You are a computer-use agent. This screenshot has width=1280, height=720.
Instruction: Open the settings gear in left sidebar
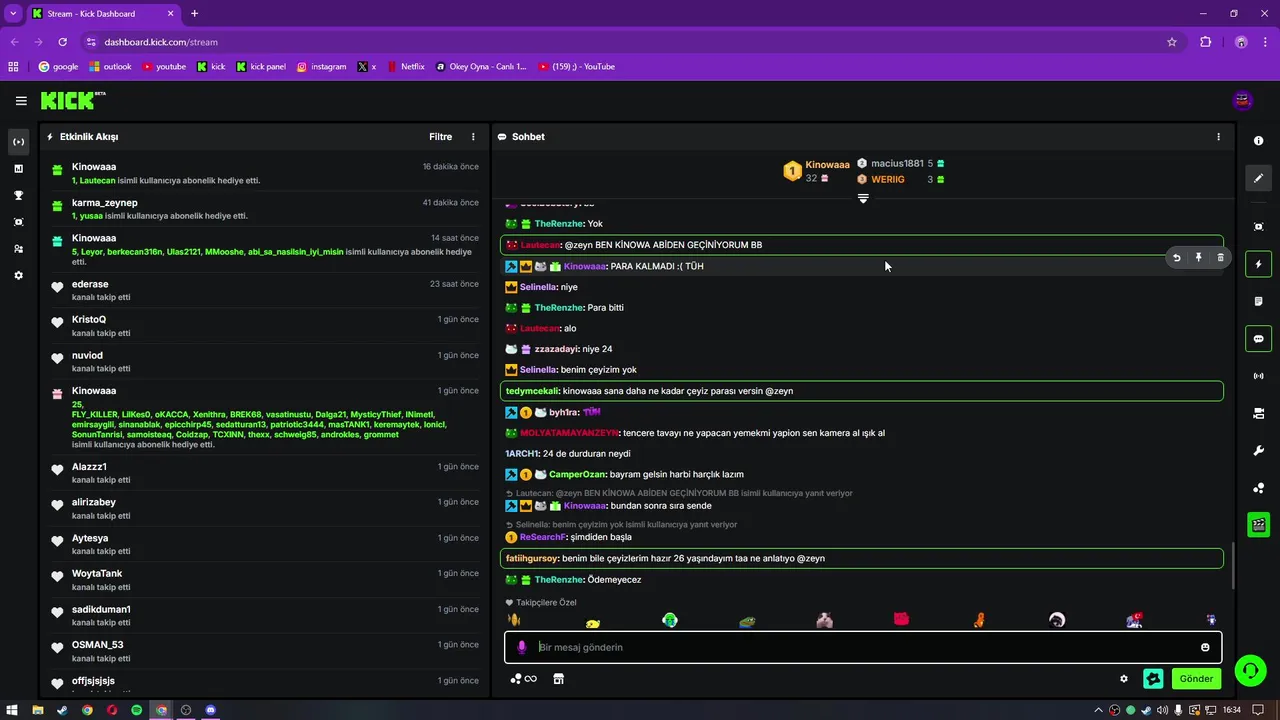(x=18, y=275)
